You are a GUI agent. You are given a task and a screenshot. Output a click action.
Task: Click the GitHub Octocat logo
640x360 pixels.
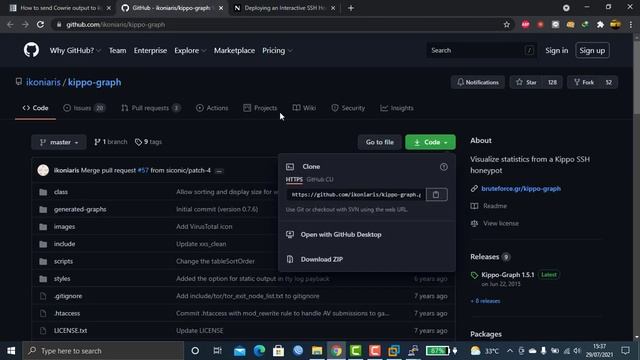click(31, 50)
